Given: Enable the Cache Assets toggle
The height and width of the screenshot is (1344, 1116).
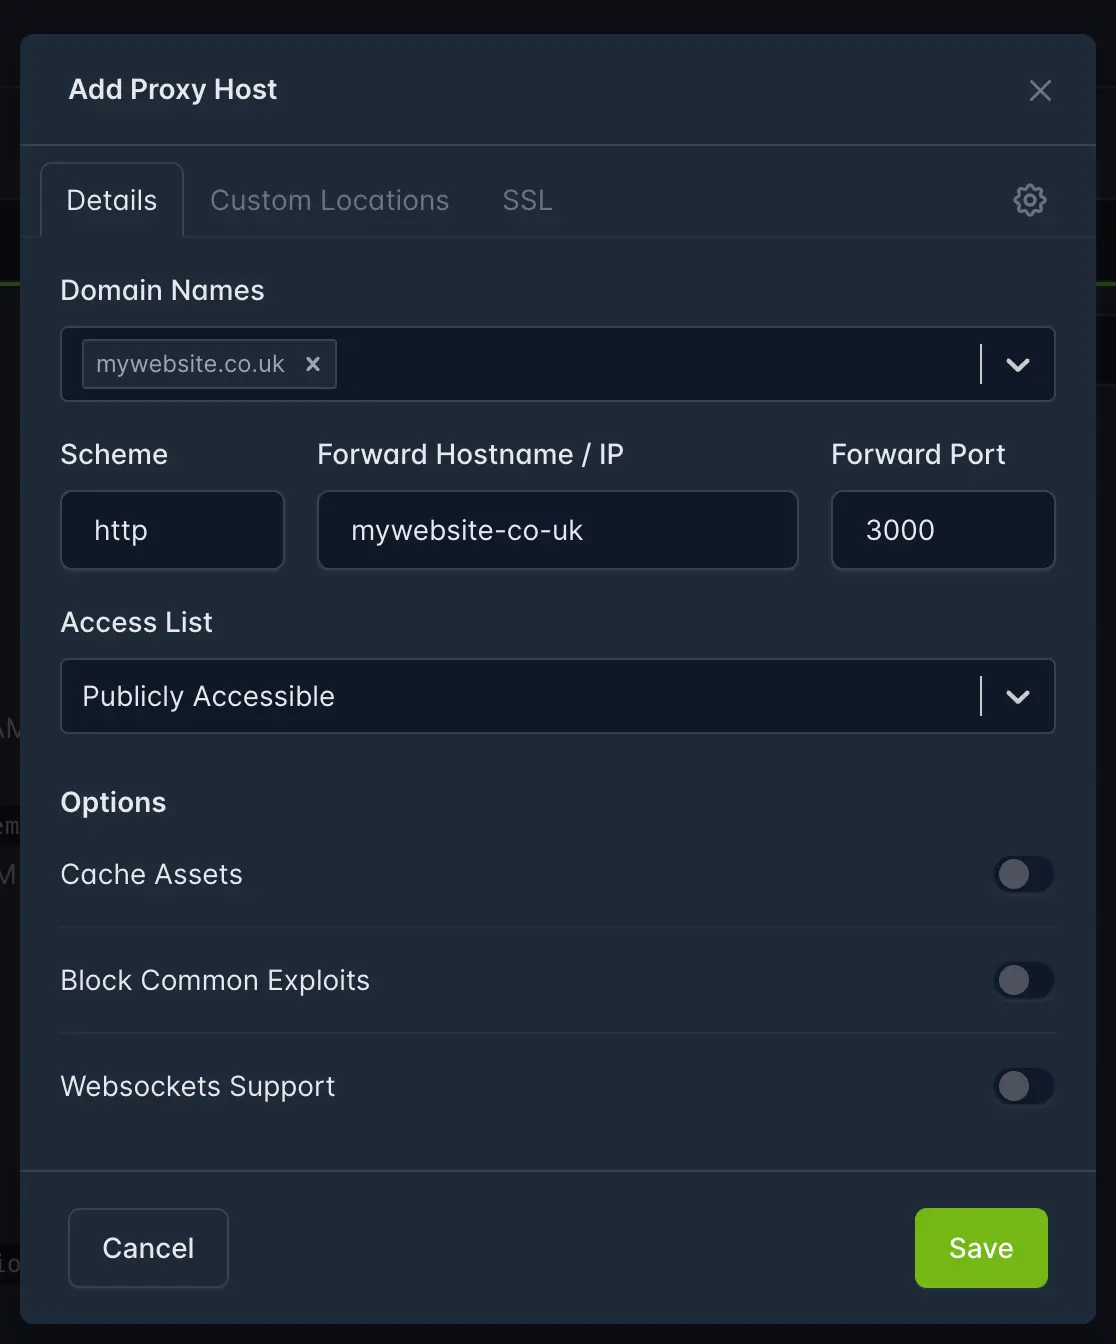Looking at the screenshot, I should [1023, 875].
